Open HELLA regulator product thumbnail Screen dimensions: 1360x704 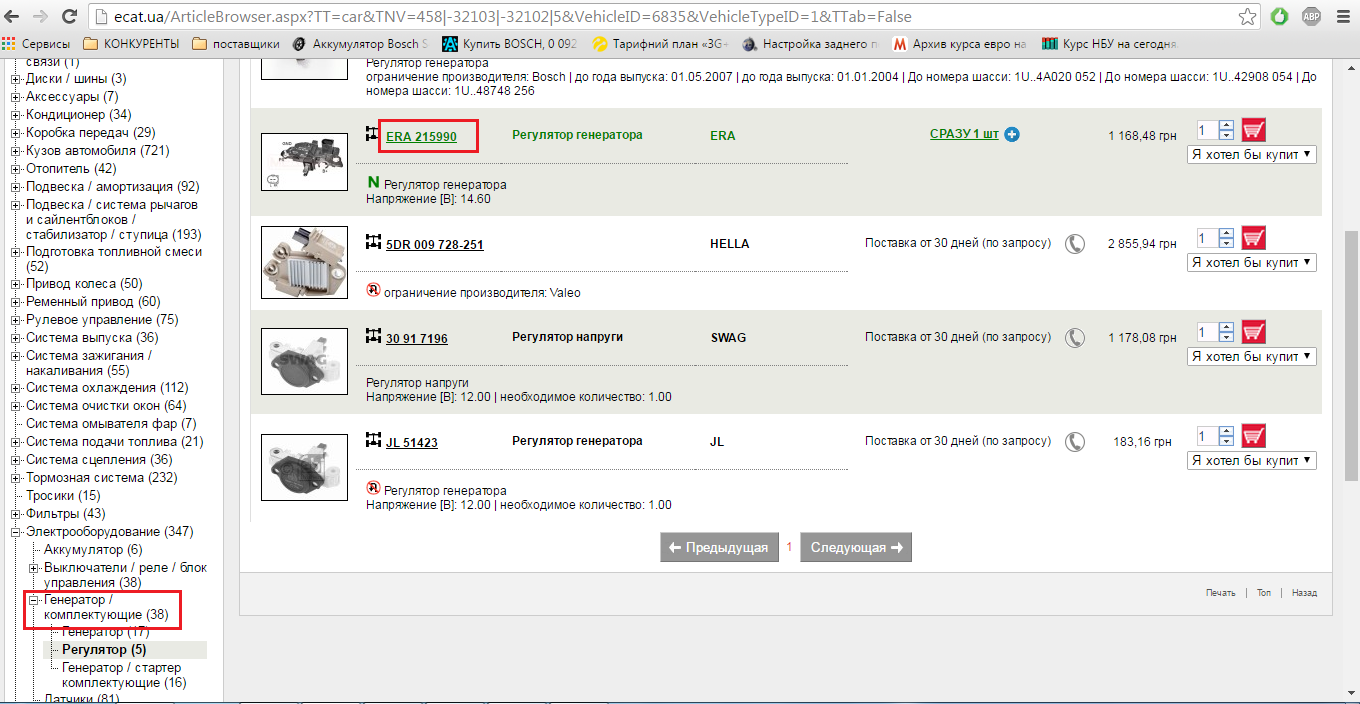(302, 262)
